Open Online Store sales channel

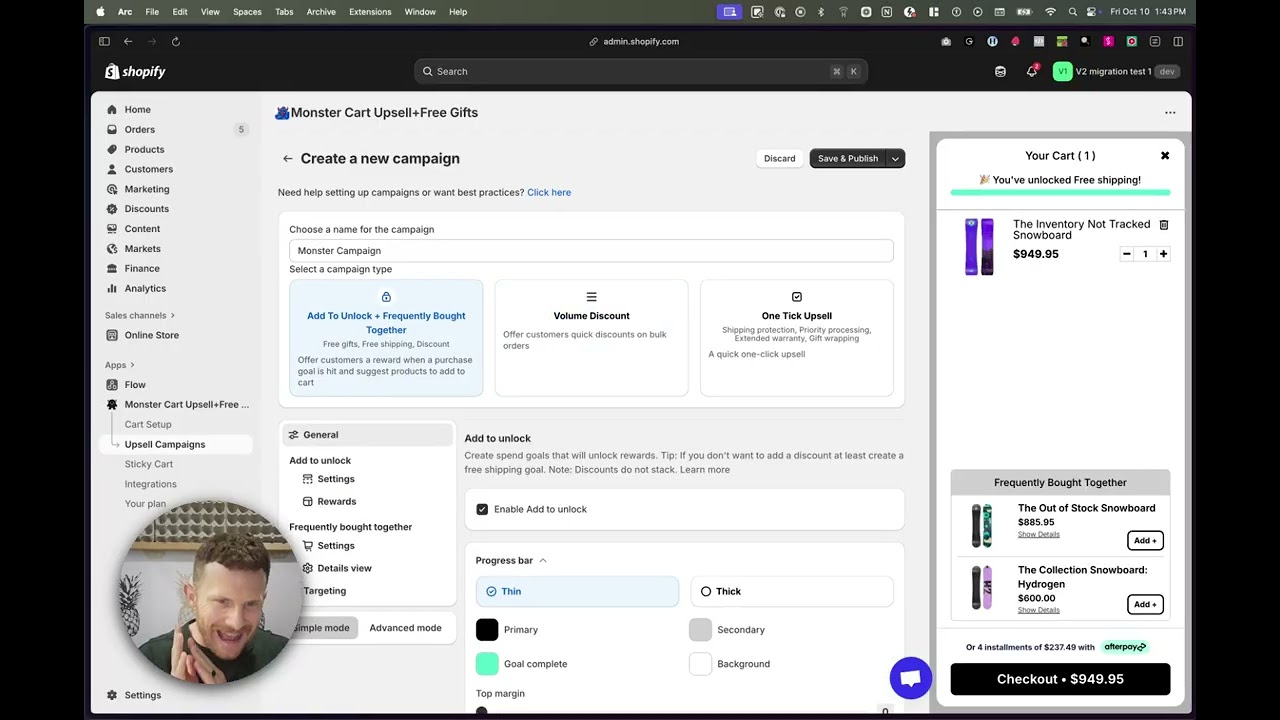click(x=151, y=335)
